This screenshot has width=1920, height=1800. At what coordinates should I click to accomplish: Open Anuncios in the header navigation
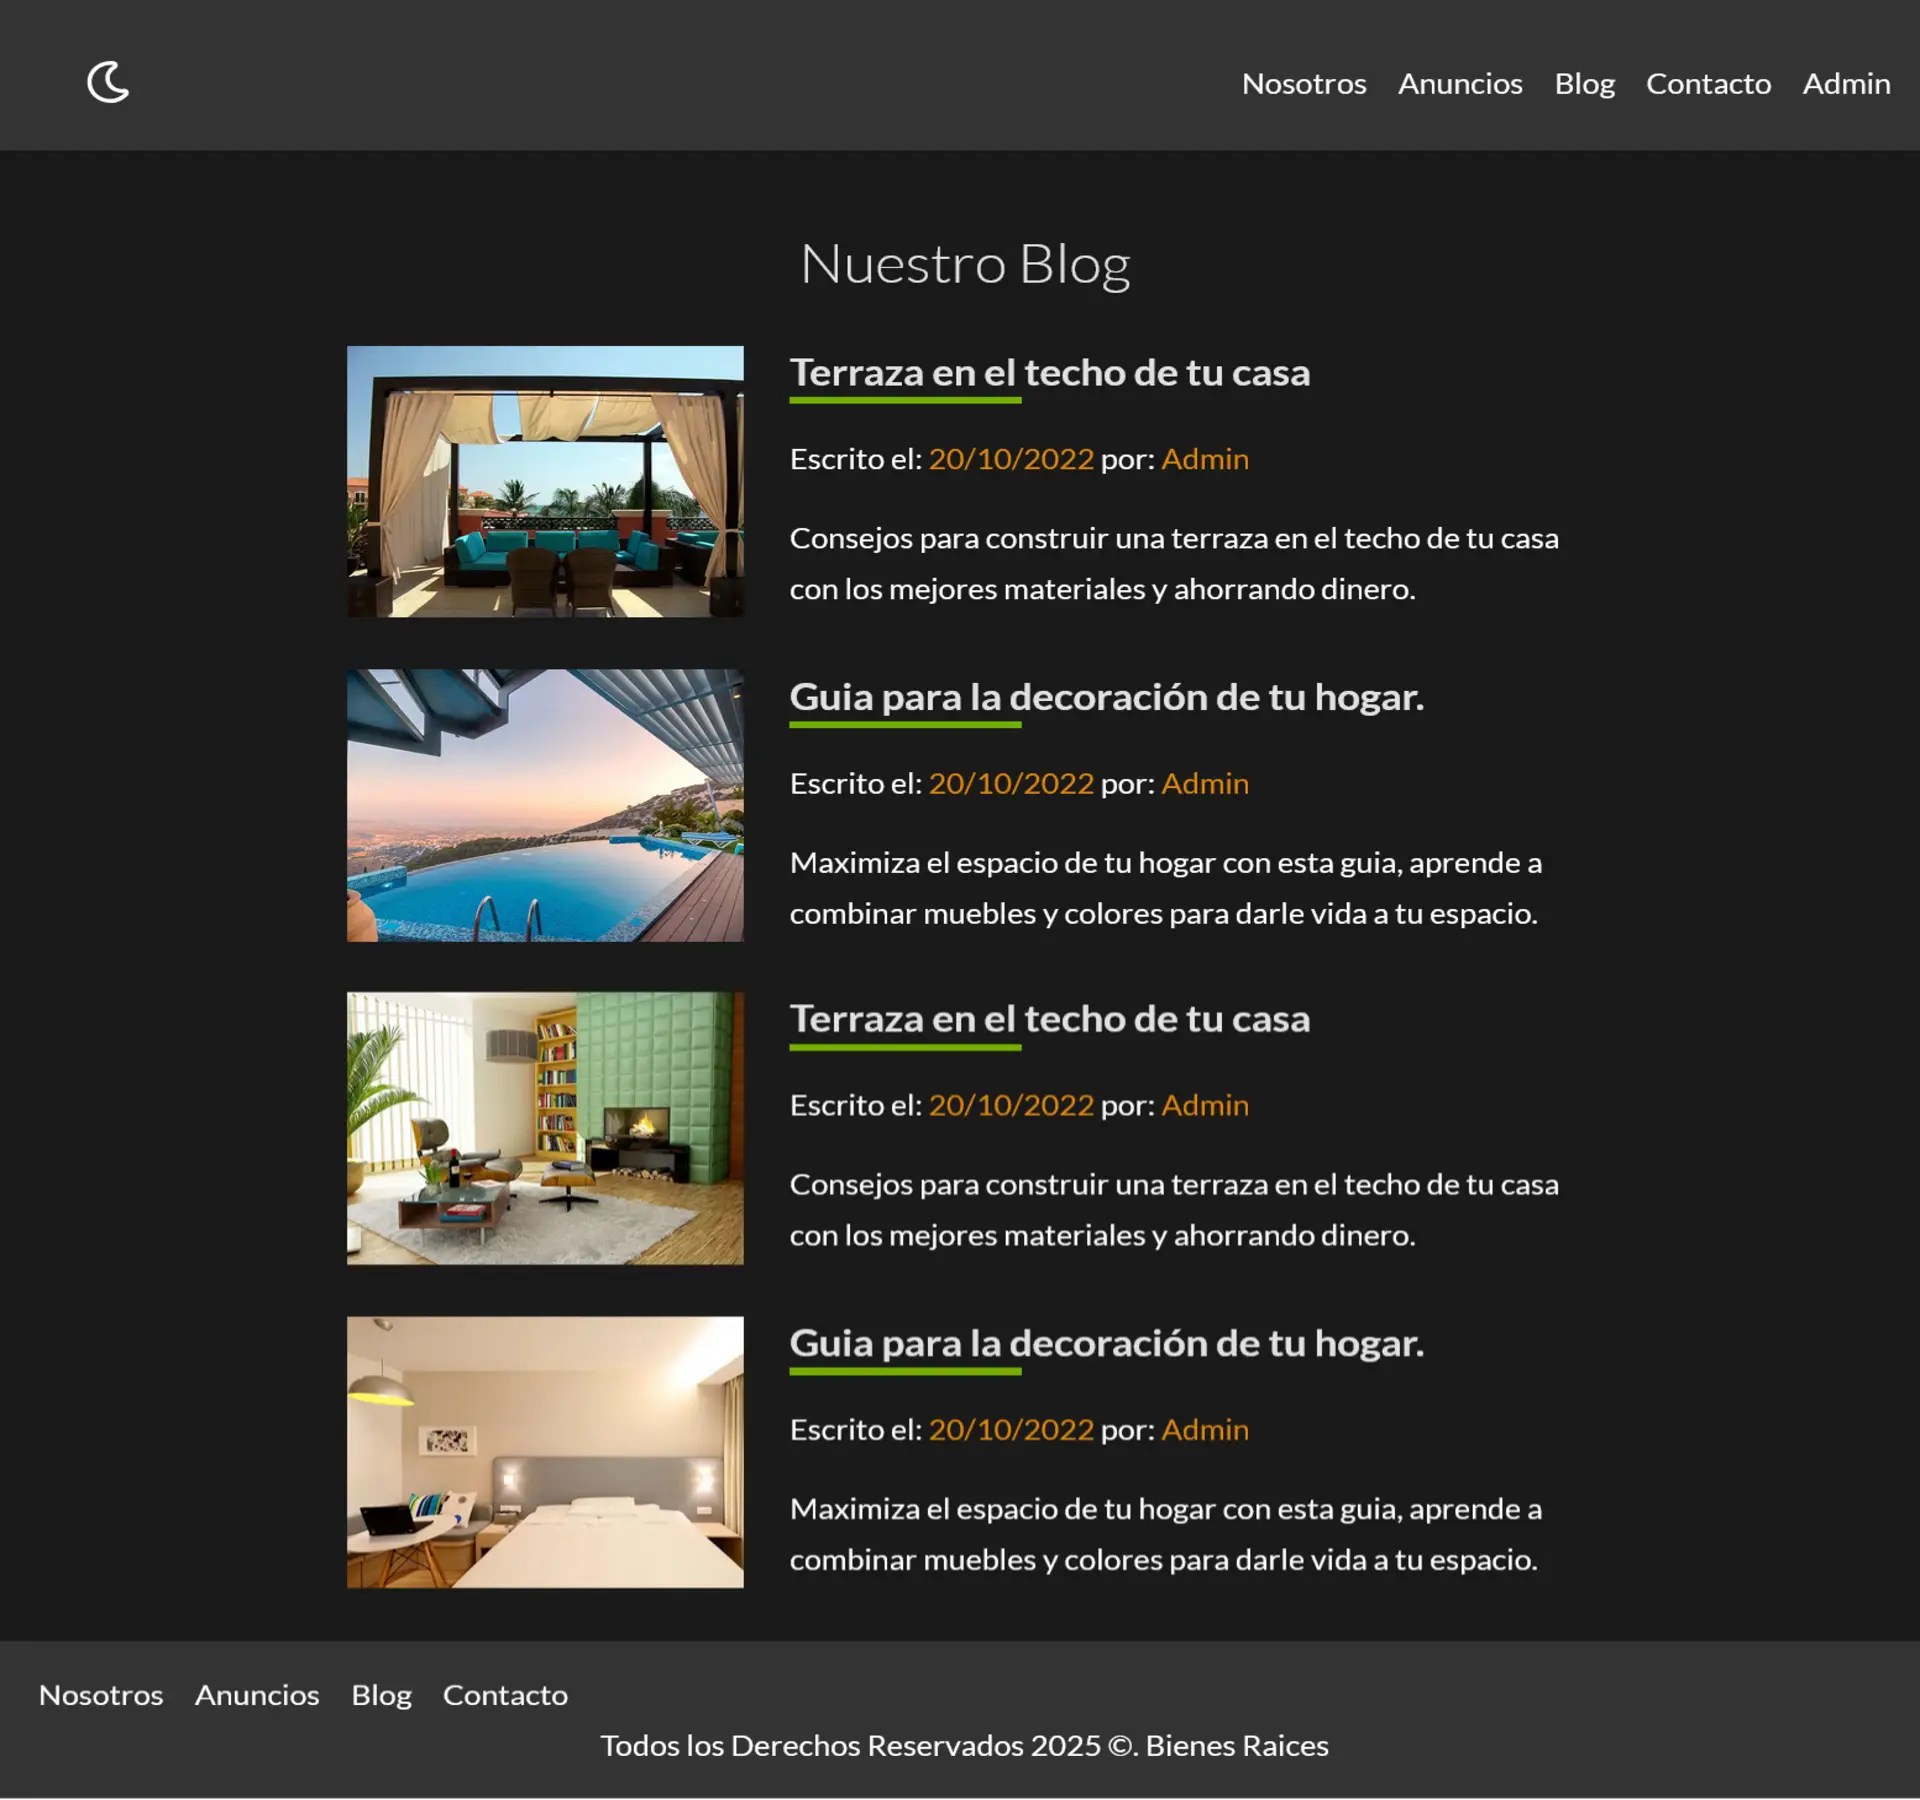click(1459, 84)
